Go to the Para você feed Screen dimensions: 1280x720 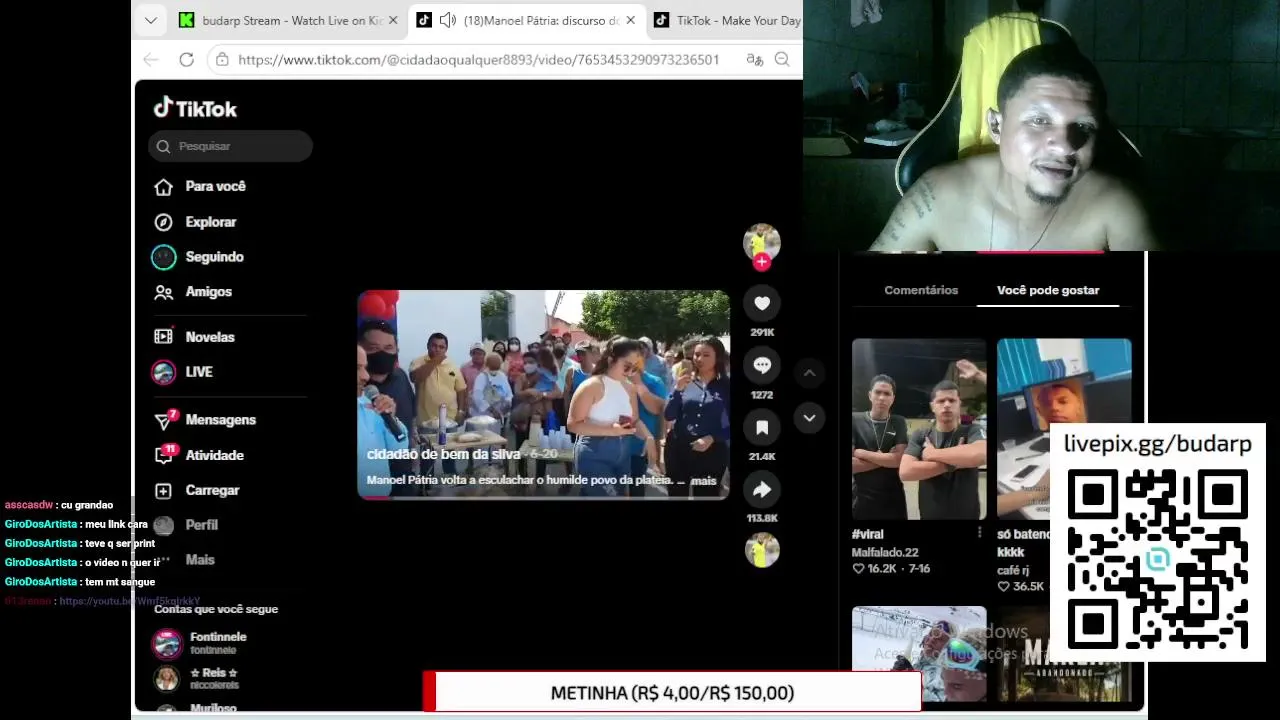(x=200, y=186)
